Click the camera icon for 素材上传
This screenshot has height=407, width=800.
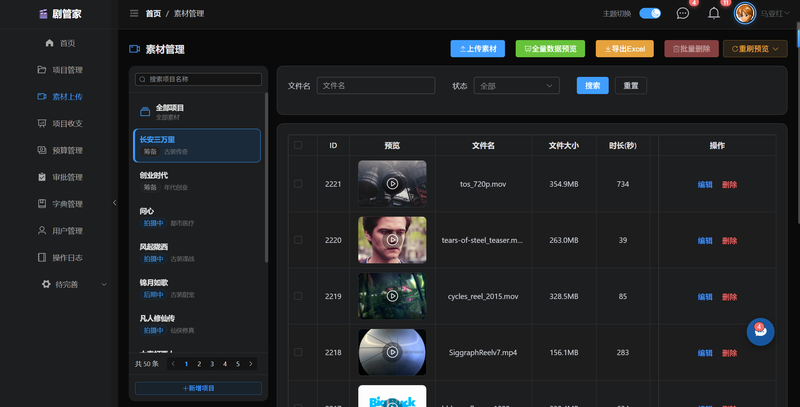click(42, 96)
